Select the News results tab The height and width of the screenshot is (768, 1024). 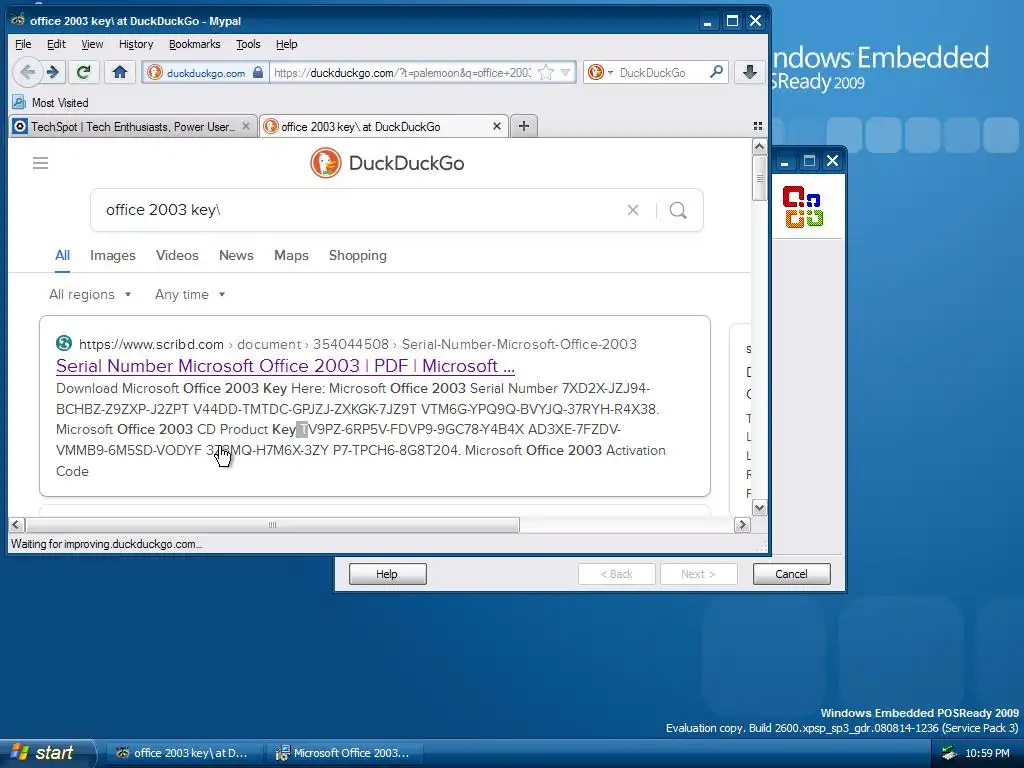tap(236, 255)
